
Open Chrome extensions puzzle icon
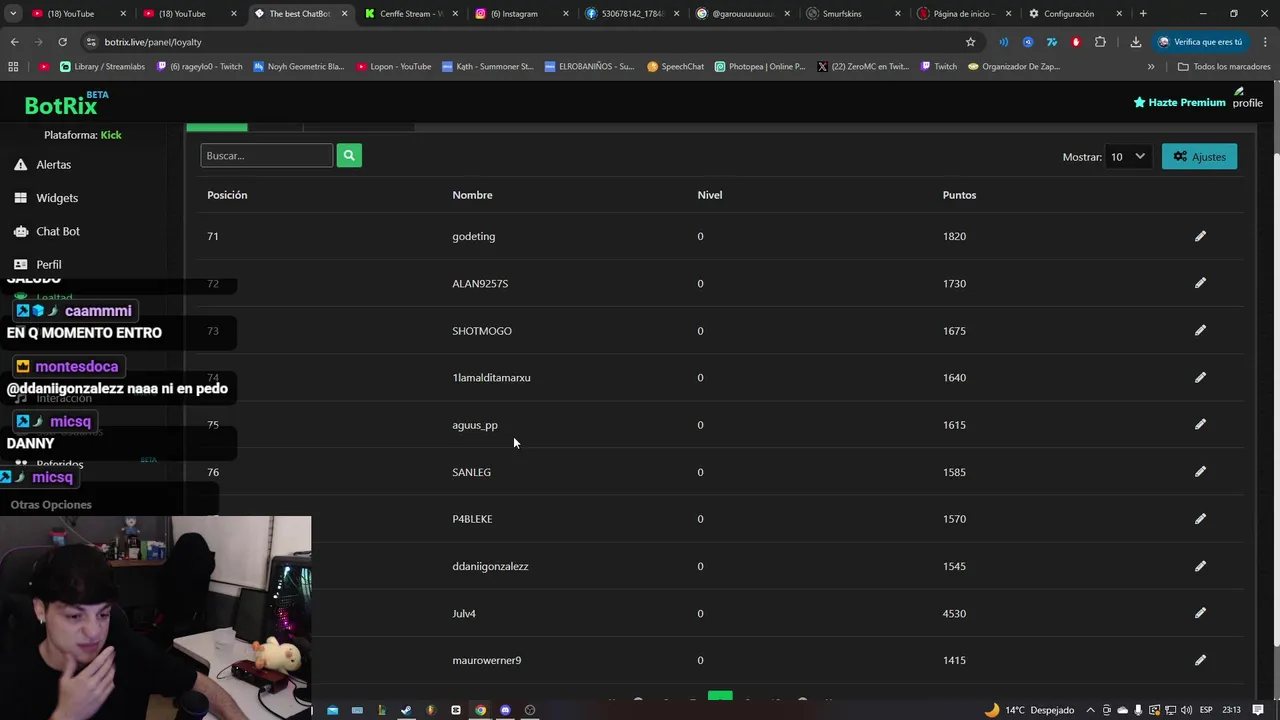(1100, 42)
